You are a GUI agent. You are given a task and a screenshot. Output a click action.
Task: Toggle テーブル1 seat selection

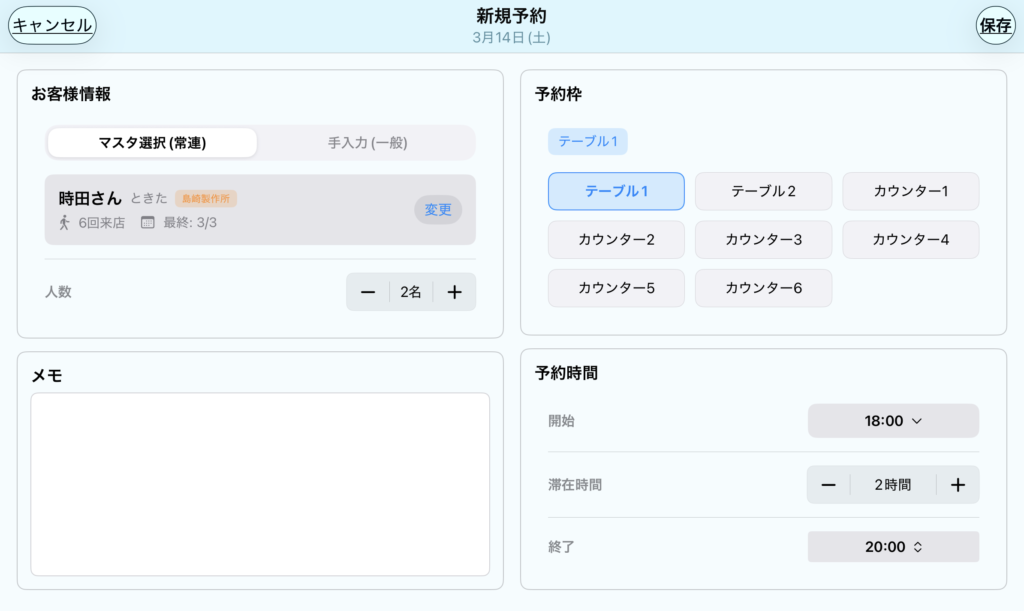(616, 191)
